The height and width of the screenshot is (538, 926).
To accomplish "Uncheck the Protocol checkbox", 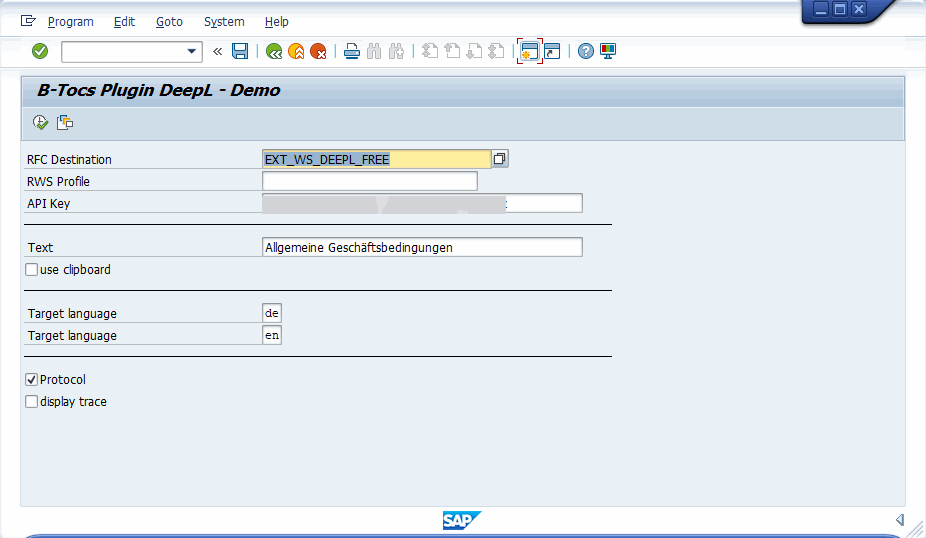I will tap(31, 380).
